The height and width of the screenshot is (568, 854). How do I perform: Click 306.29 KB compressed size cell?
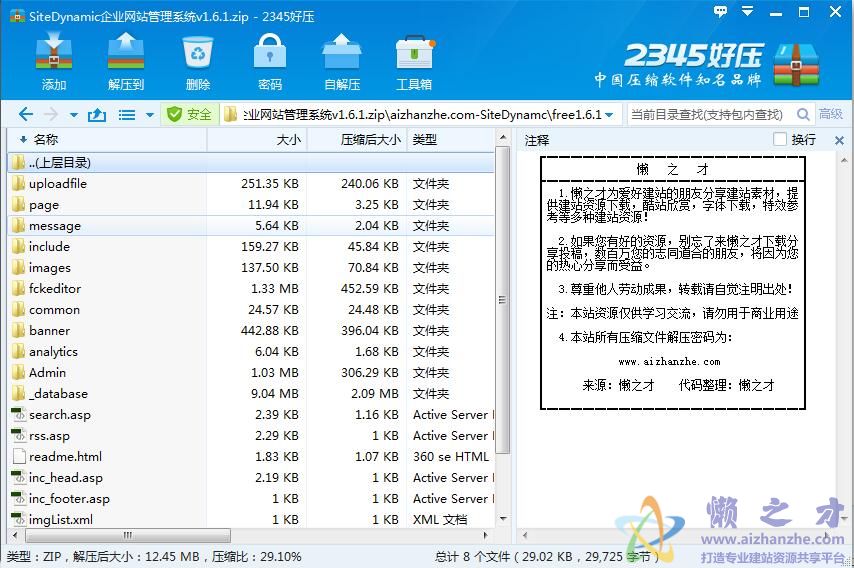tap(370, 372)
